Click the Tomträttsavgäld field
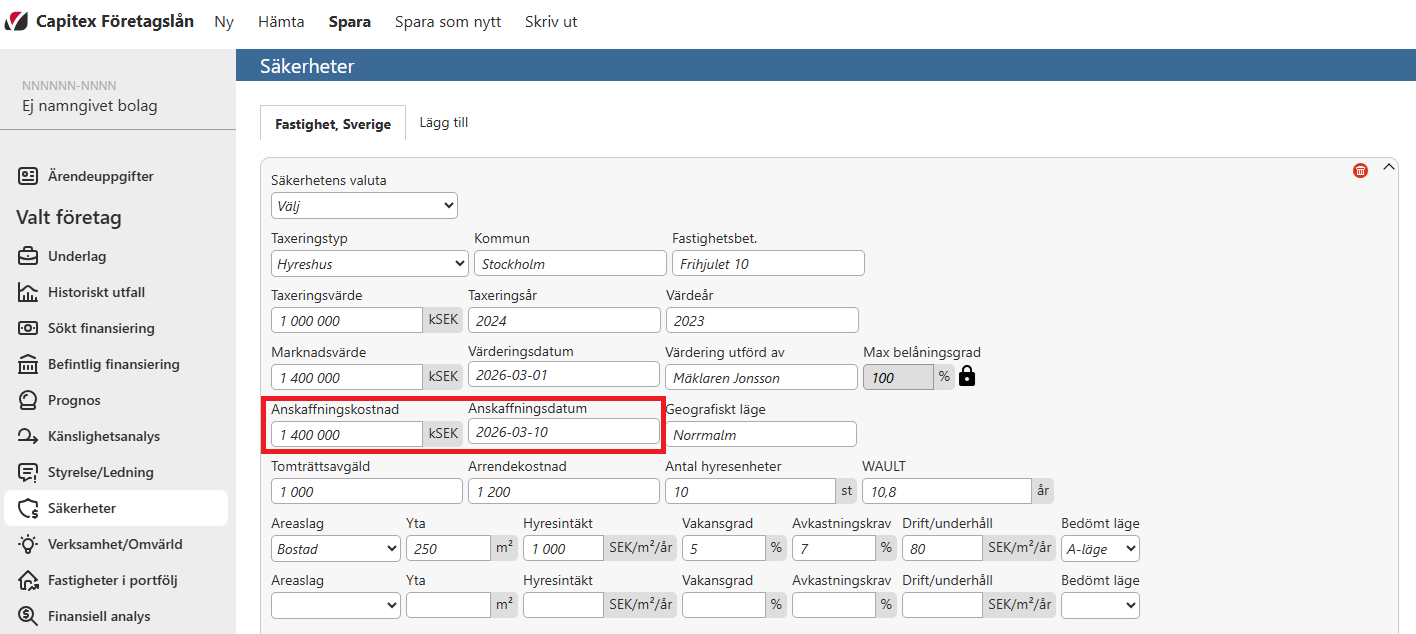The height and width of the screenshot is (634, 1416). [x=367, y=491]
